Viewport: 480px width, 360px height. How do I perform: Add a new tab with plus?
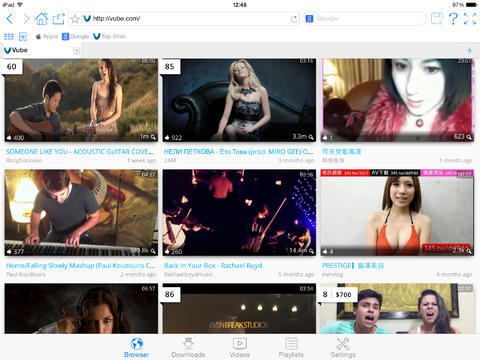469,51
